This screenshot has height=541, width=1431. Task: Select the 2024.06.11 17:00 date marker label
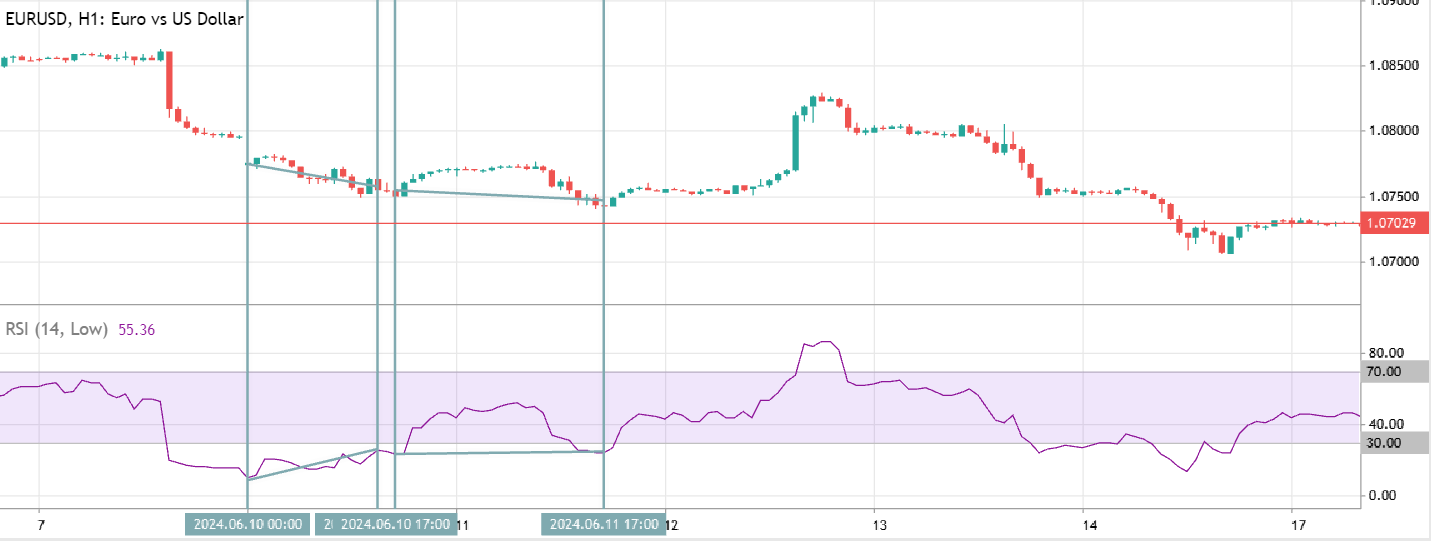pos(604,524)
